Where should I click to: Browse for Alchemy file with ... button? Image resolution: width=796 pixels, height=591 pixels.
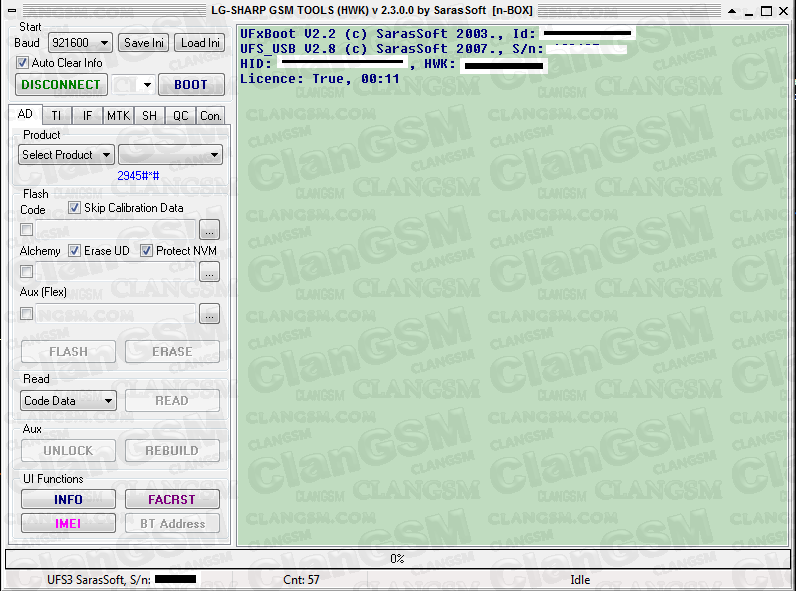click(209, 272)
